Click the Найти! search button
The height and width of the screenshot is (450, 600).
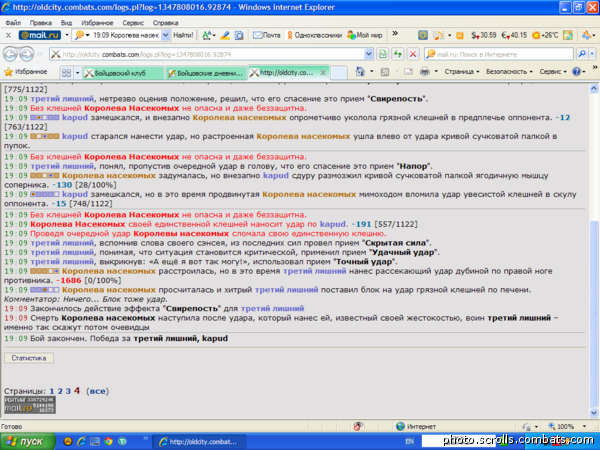tap(183, 35)
